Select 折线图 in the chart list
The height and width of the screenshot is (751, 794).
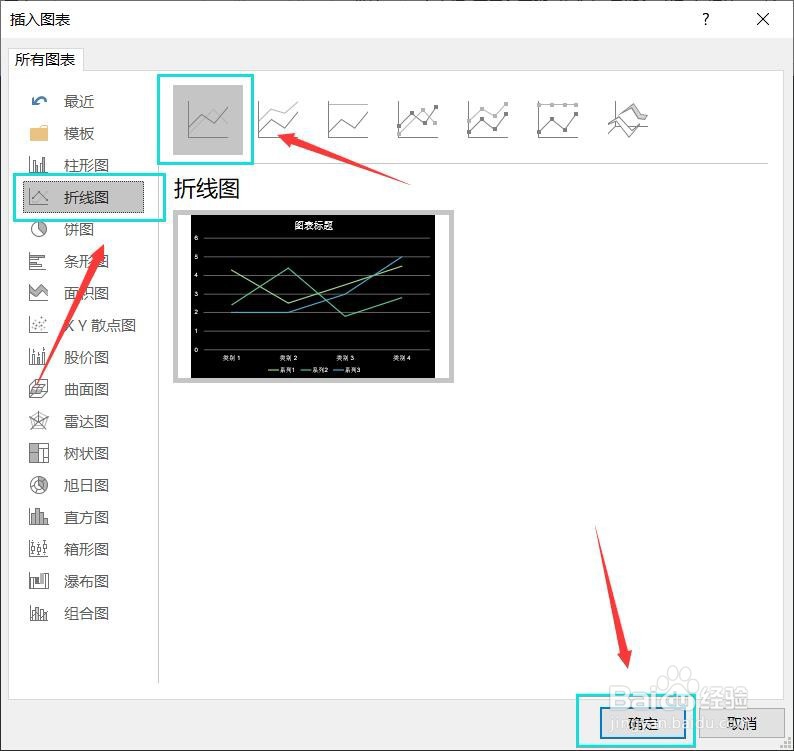coord(86,197)
